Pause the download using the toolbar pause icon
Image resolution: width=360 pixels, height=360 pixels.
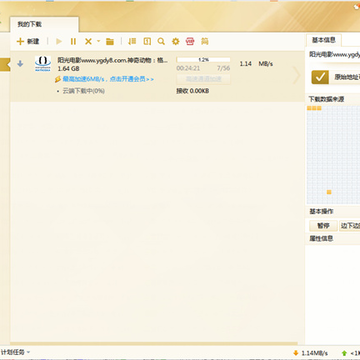[x=73, y=41]
